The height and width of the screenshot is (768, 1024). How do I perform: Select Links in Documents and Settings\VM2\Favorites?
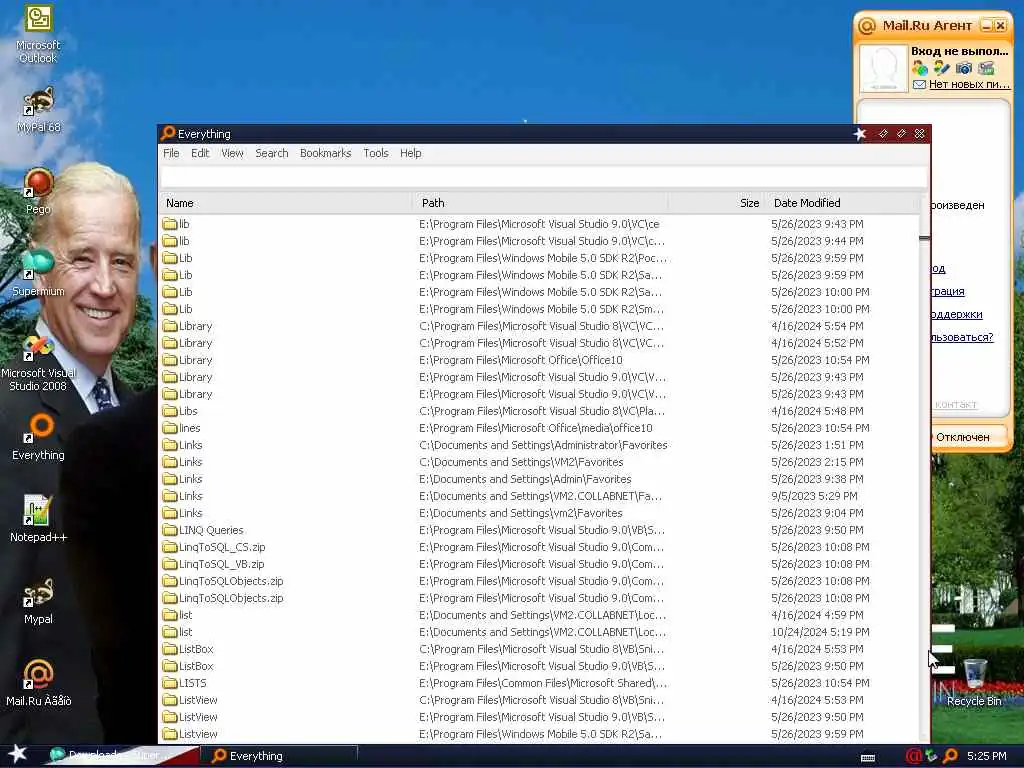190,462
